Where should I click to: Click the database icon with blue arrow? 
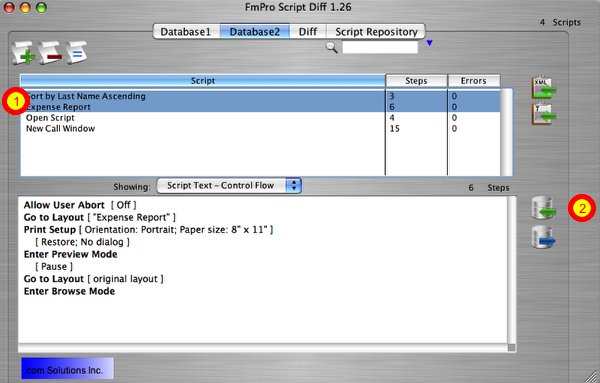click(x=543, y=237)
